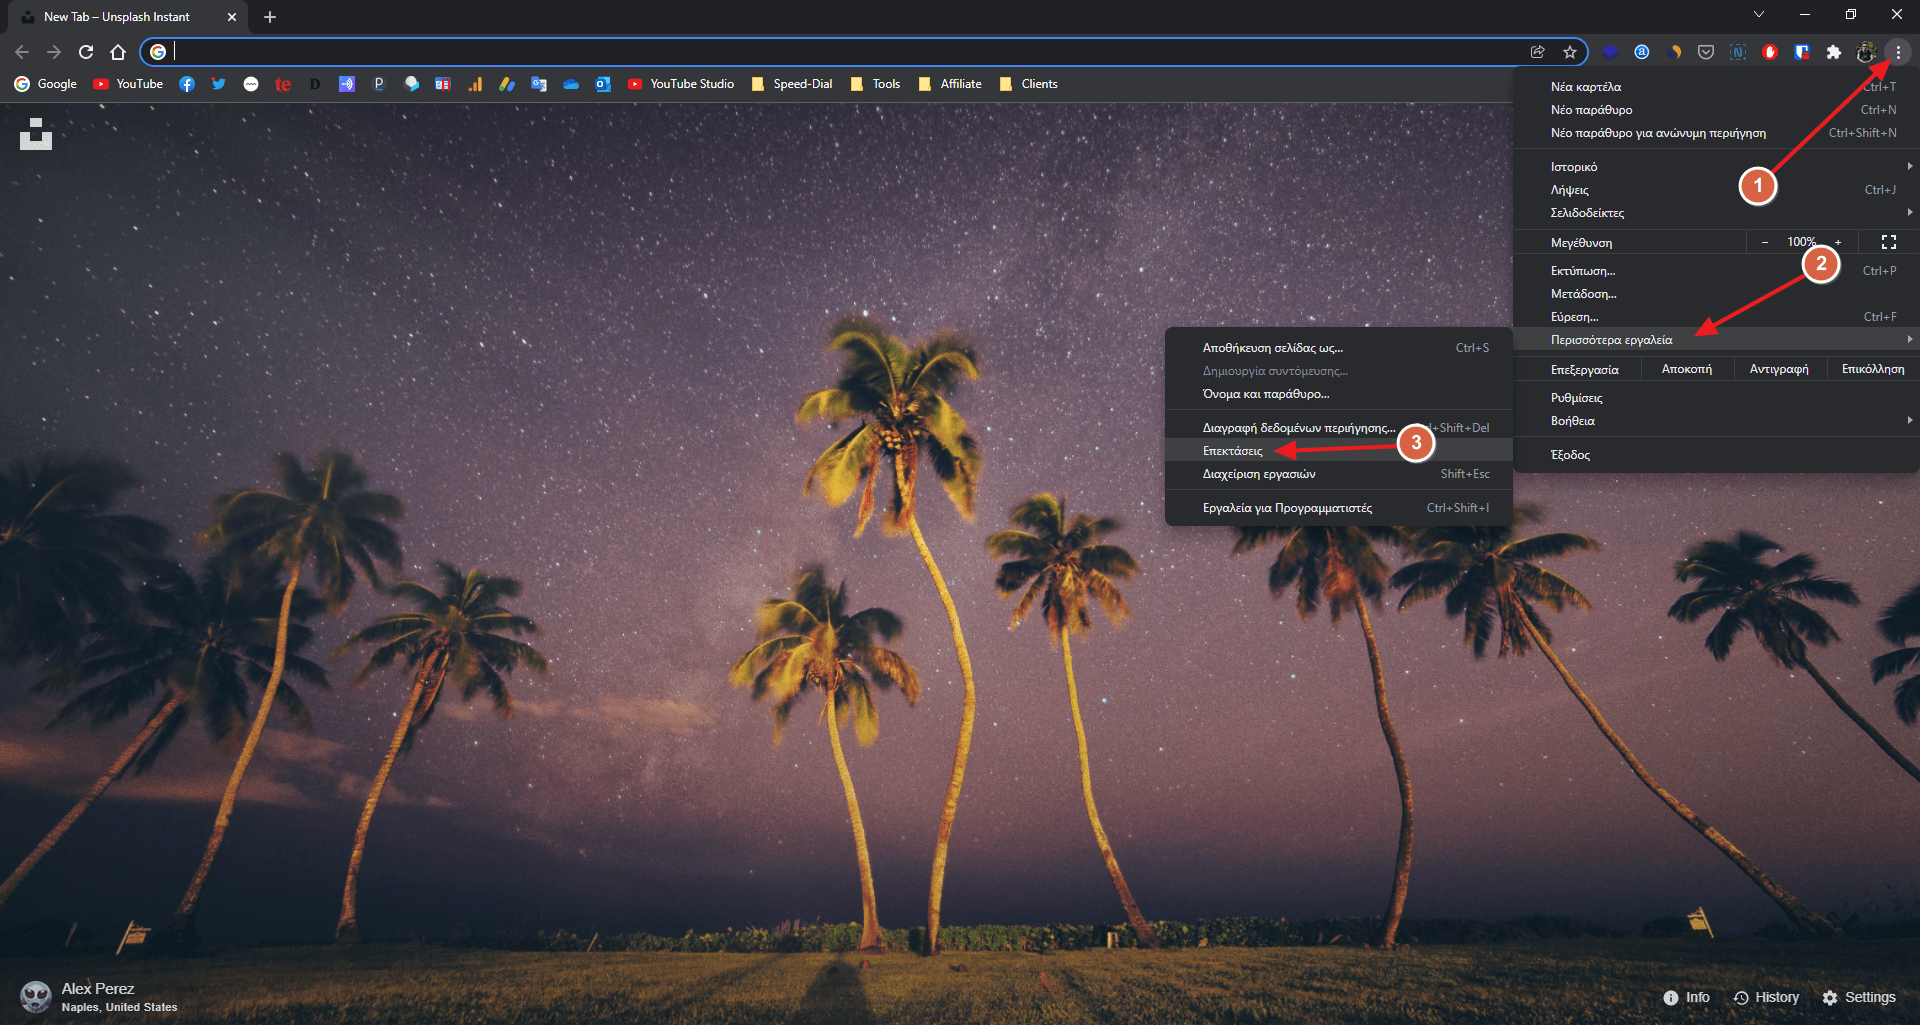Click the Pocket extension icon
1920x1025 pixels.
click(x=1706, y=52)
